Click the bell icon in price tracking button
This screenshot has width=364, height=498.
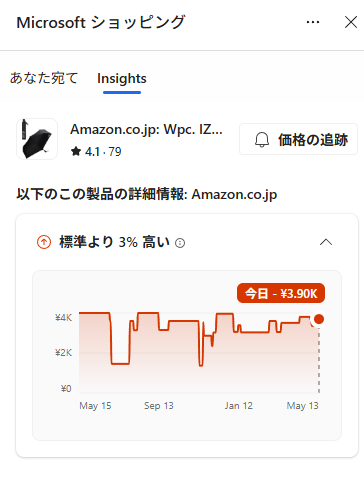(x=262, y=140)
